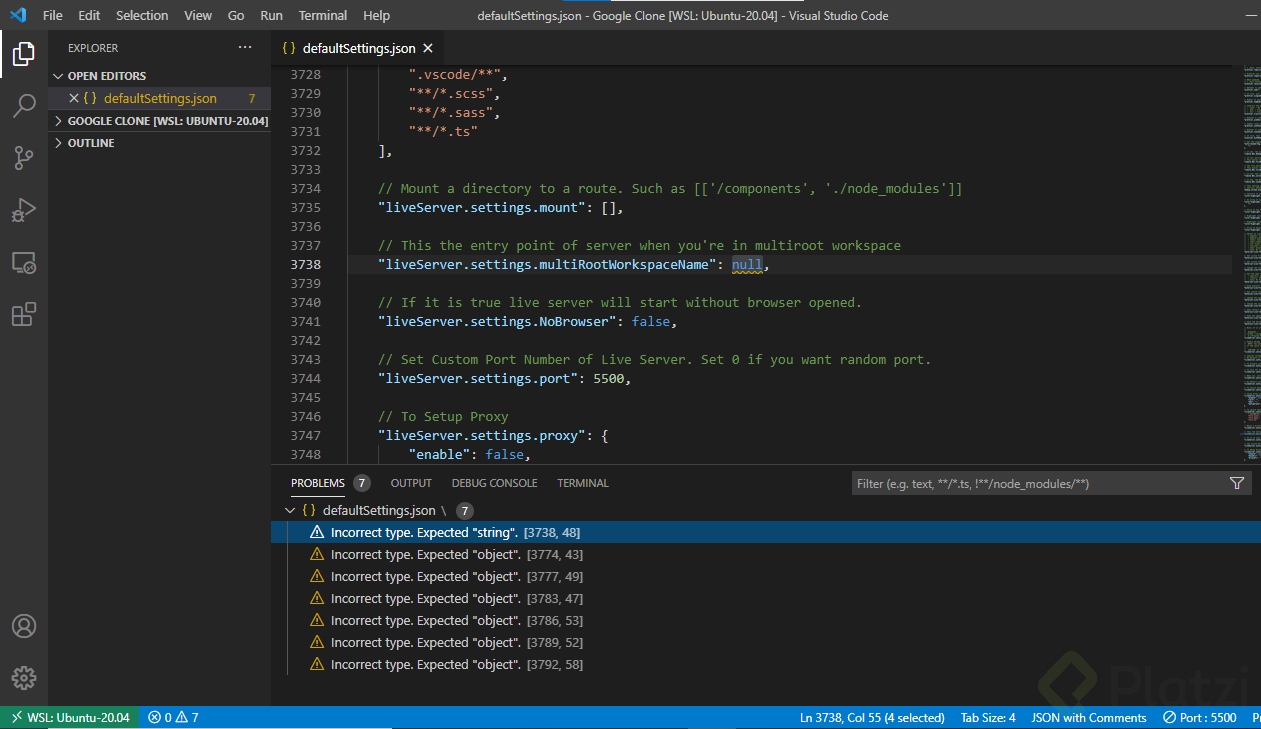Open the Manage gear icon

pyautogui.click(x=24, y=677)
